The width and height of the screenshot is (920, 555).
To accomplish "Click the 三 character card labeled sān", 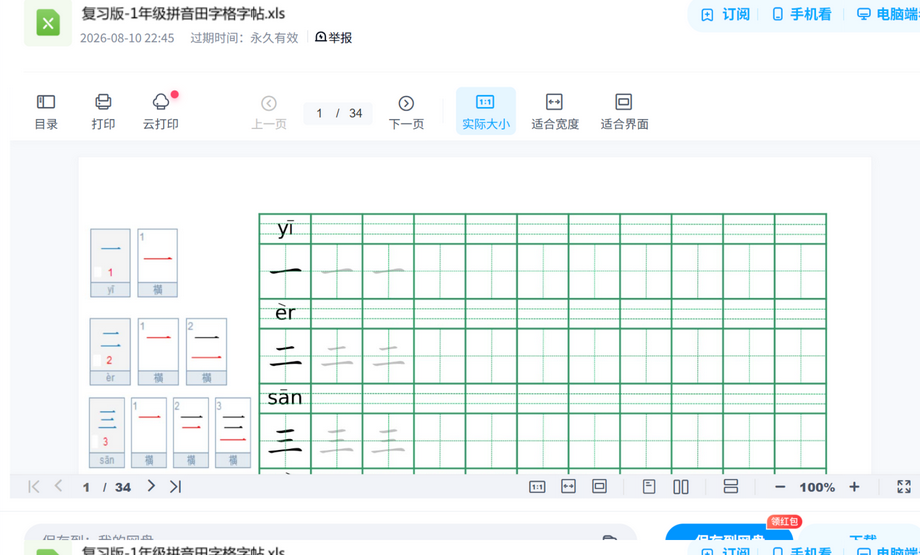I will pos(107,432).
